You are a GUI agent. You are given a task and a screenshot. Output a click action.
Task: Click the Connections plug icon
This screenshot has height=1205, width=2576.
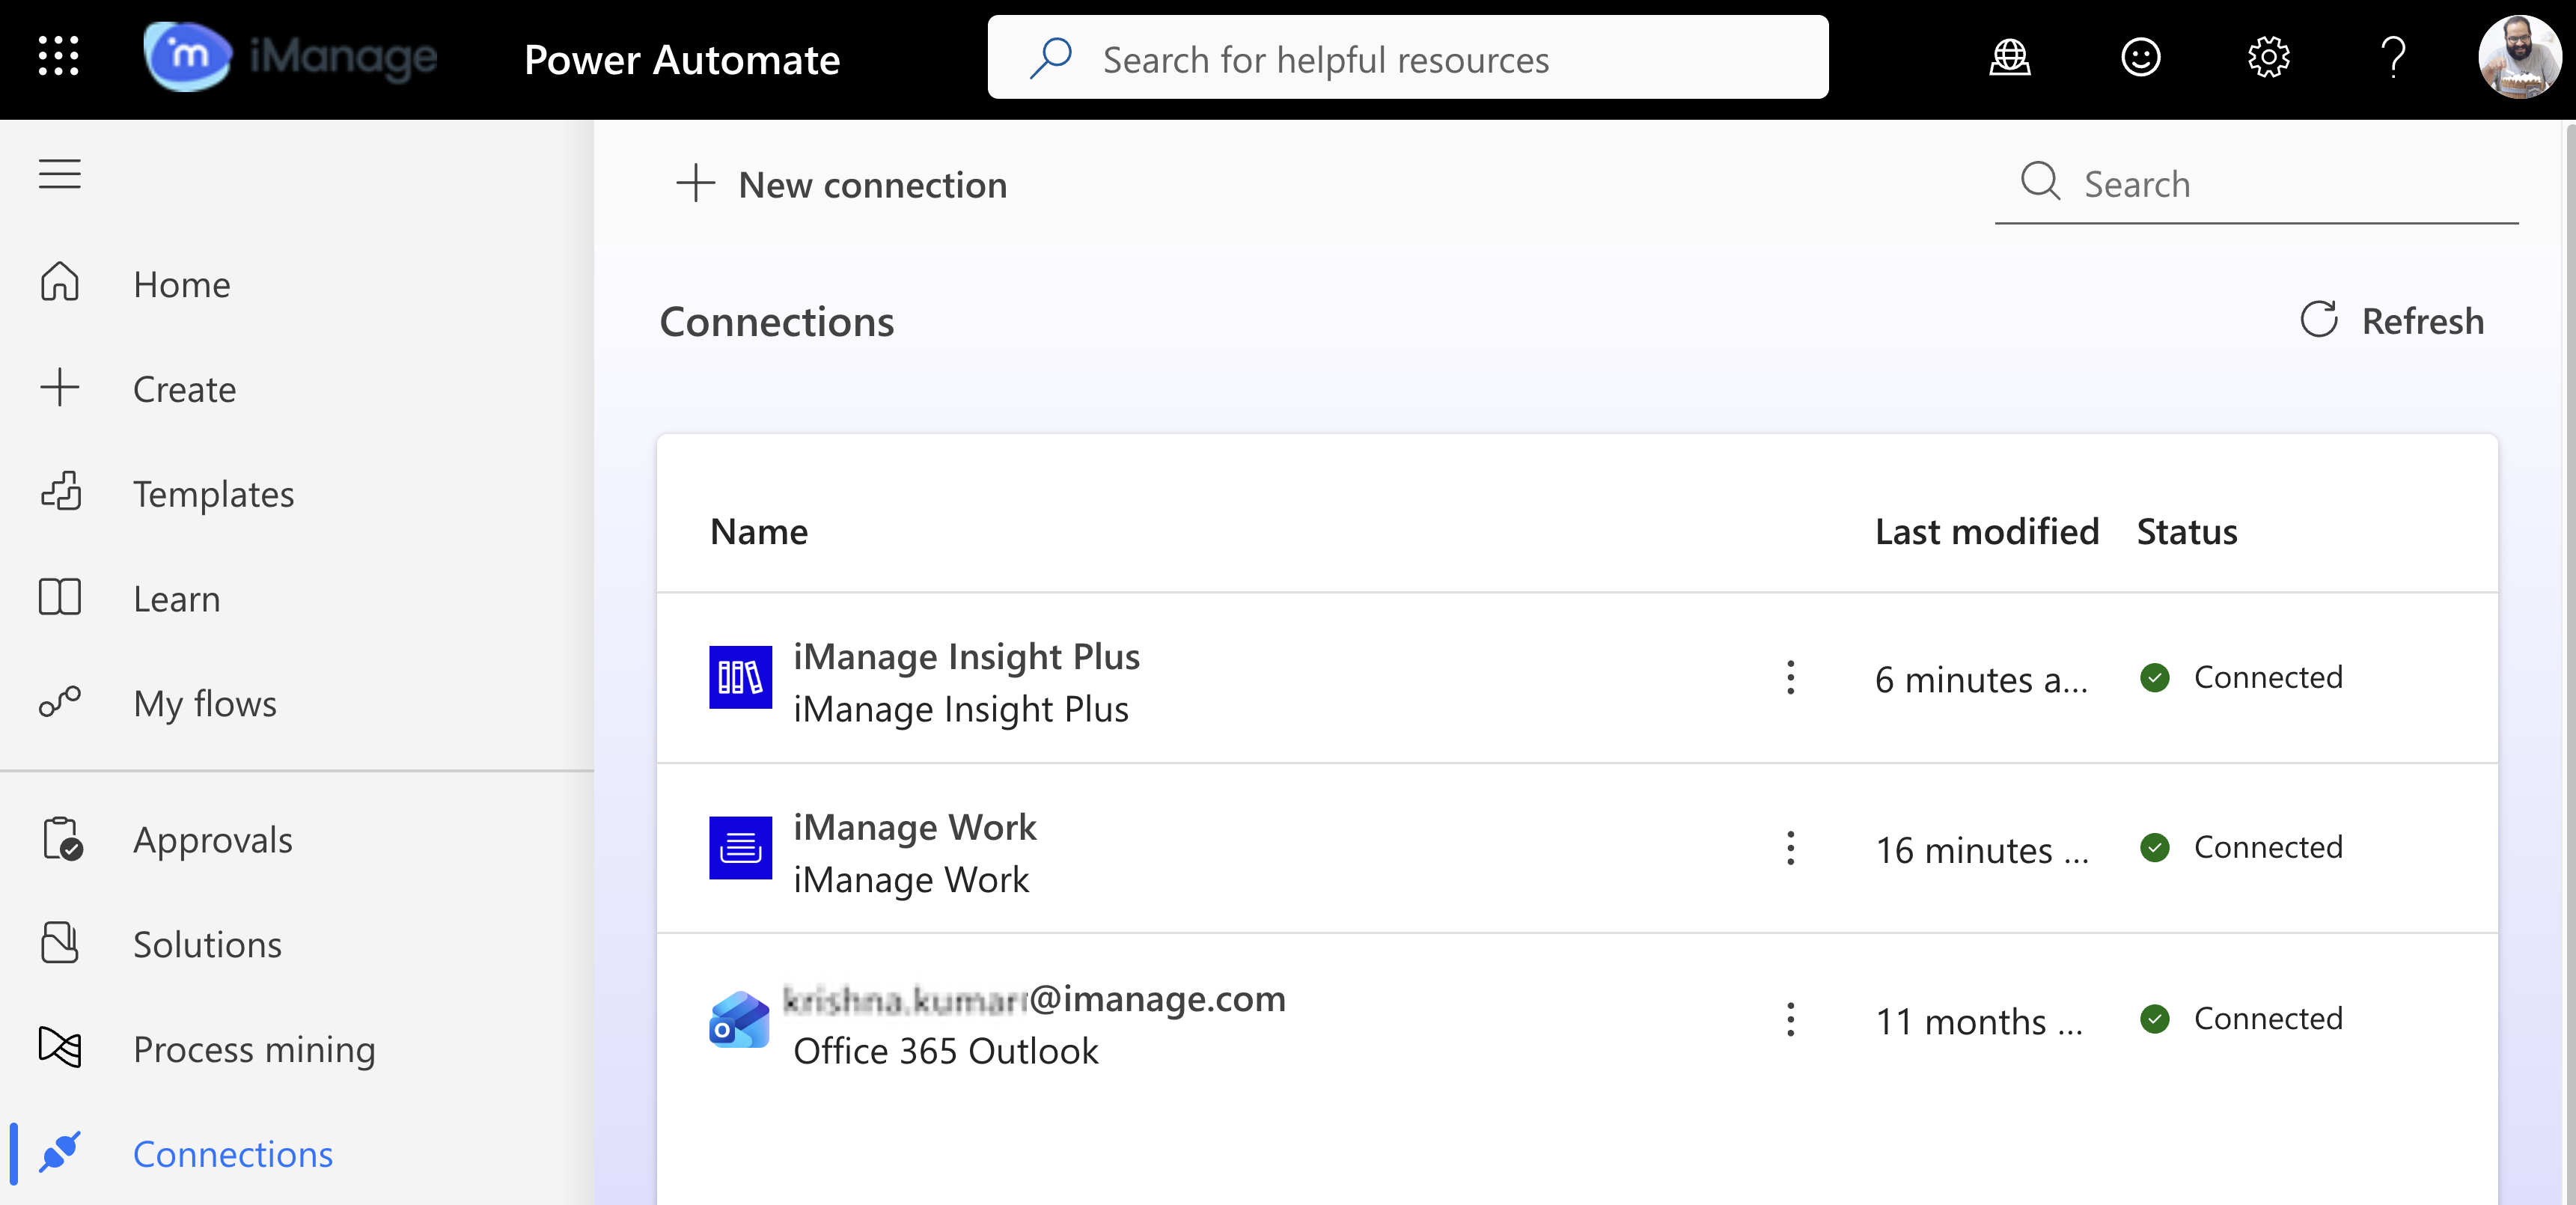pyautogui.click(x=60, y=1153)
